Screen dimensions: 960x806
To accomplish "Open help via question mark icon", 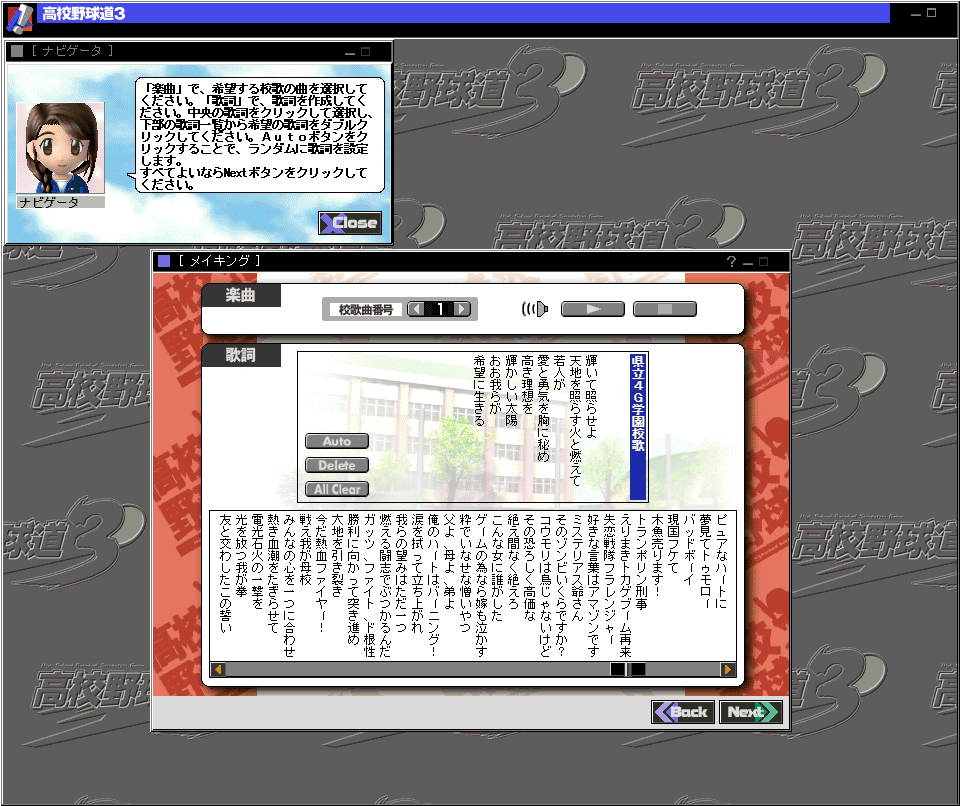I will click(x=731, y=262).
